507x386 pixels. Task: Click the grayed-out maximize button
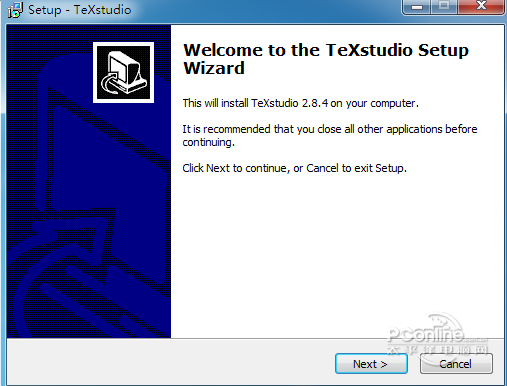[x=444, y=7]
